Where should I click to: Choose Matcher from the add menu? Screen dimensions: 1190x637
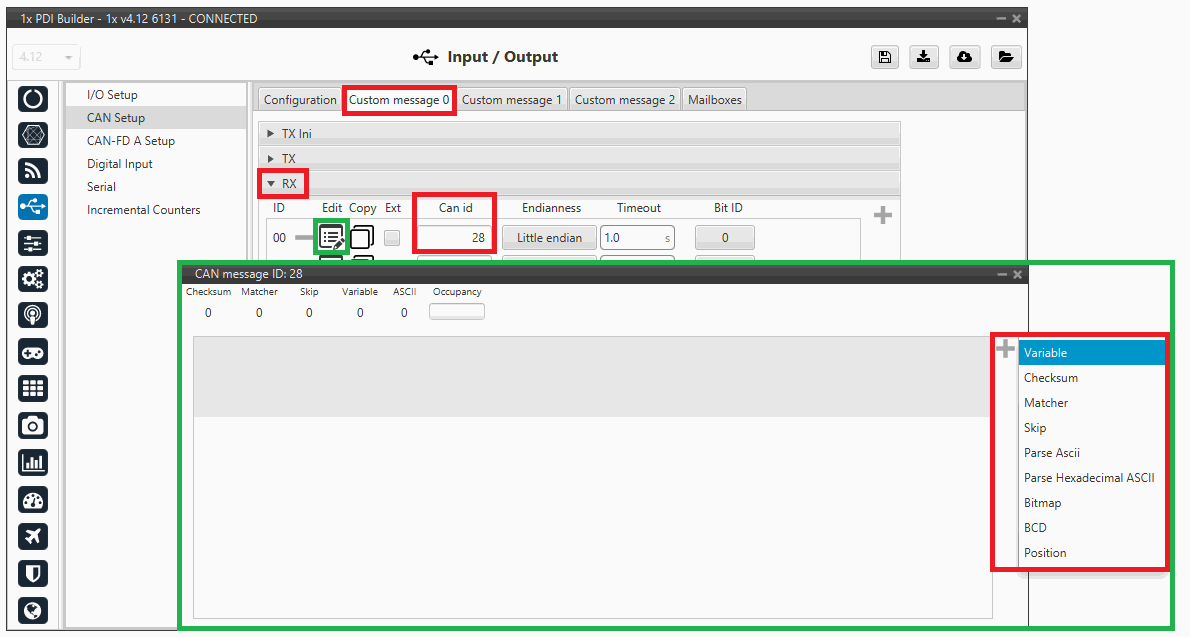(1091, 402)
